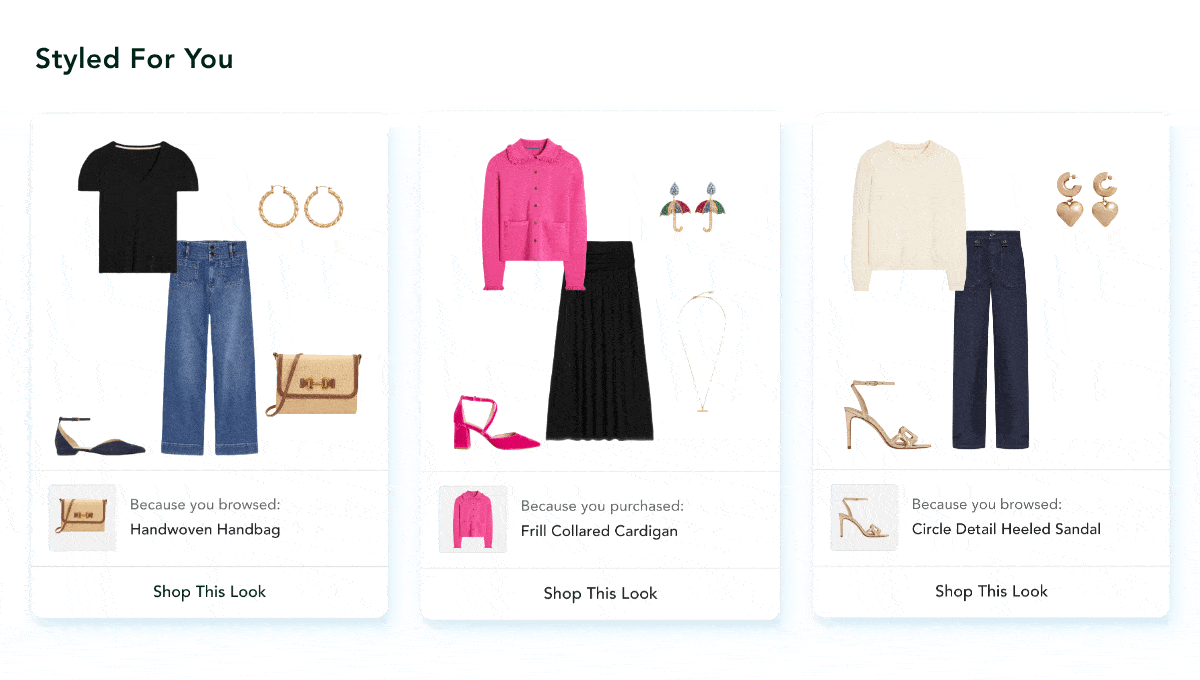Shop This Look for handbag outfit
The width and height of the screenshot is (1200, 680).
(209, 591)
